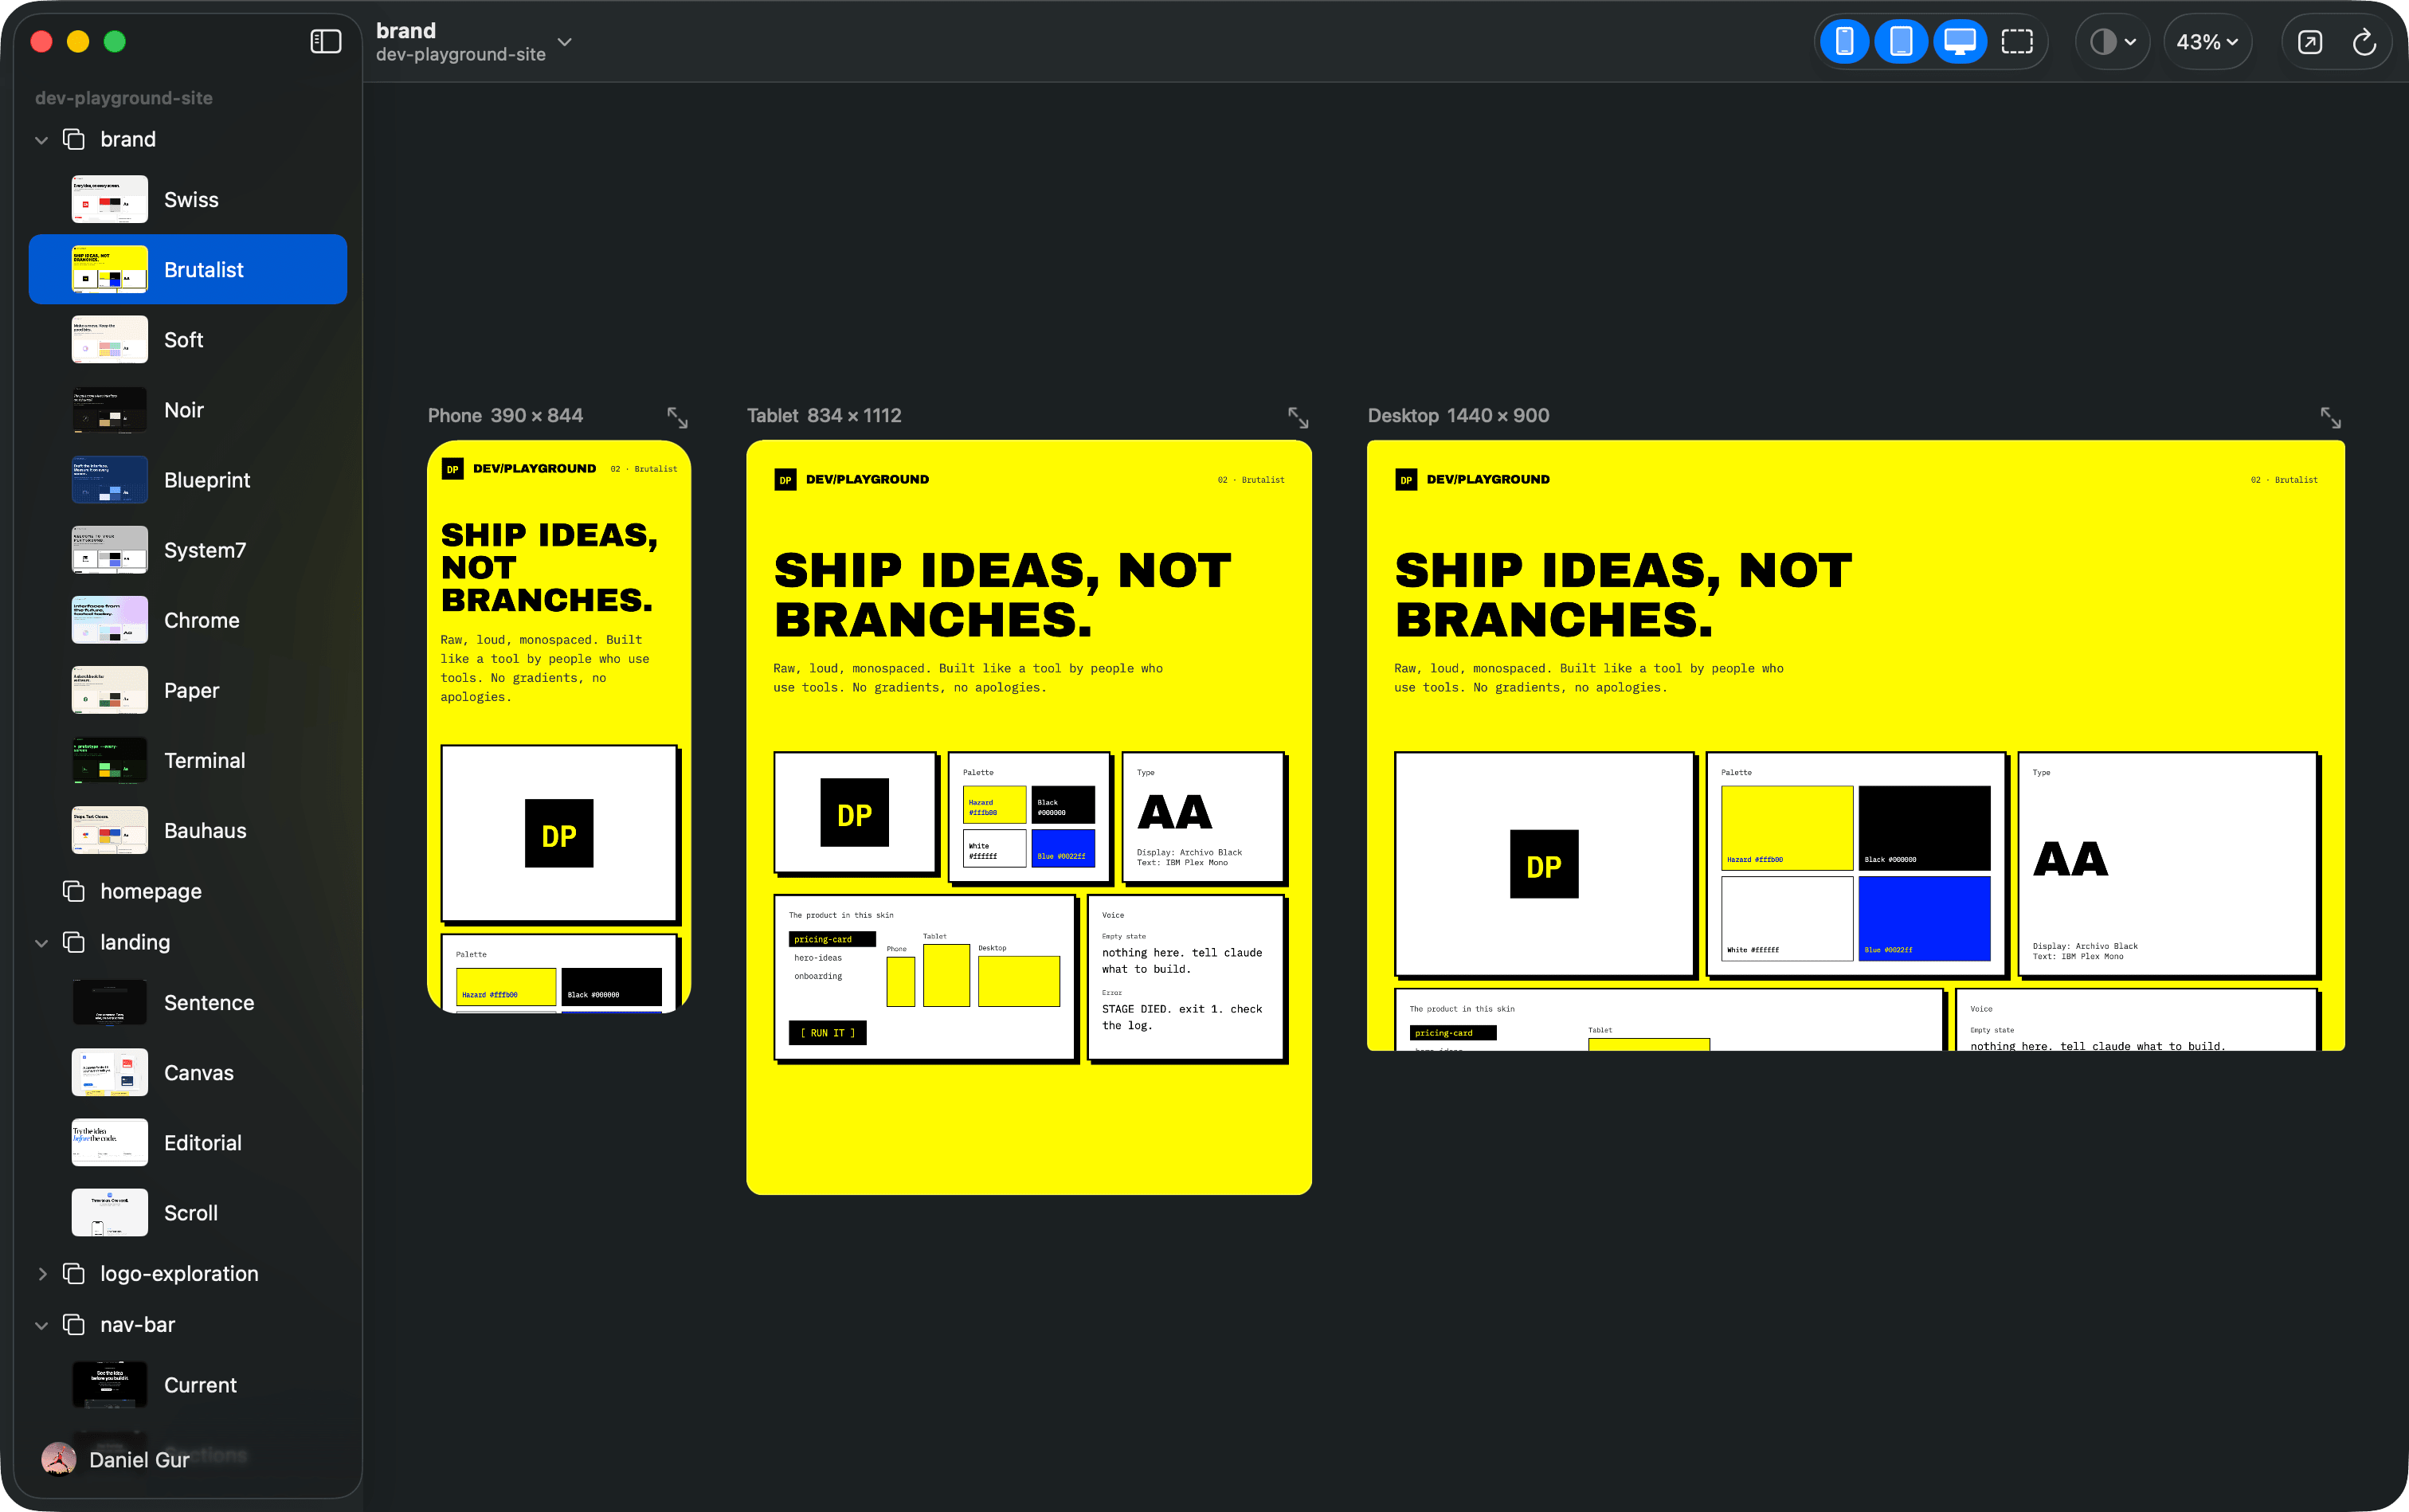The image size is (2409, 1512).
Task: Click the pricing-card item in Tablet preview
Action: tap(832, 939)
